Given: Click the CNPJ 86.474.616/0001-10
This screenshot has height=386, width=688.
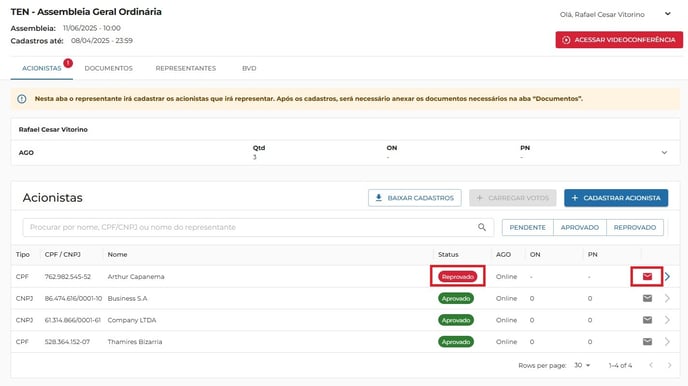Looking at the screenshot, I should click(x=73, y=298).
